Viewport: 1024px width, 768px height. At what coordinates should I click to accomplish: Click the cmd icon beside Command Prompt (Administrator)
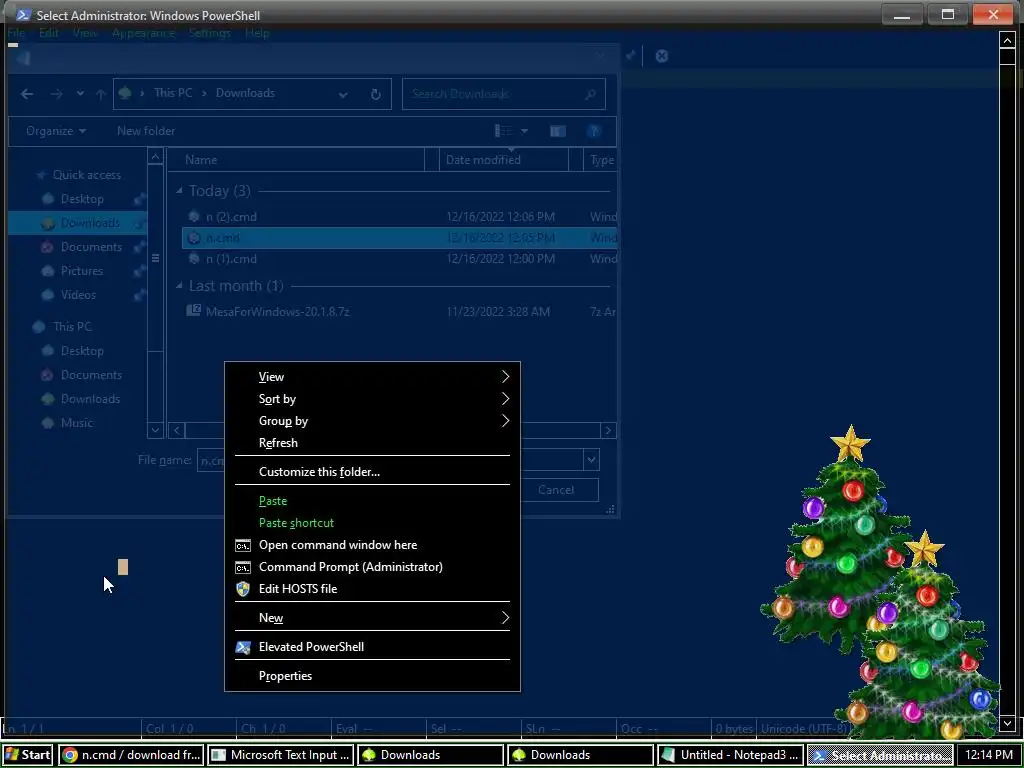[243, 568]
